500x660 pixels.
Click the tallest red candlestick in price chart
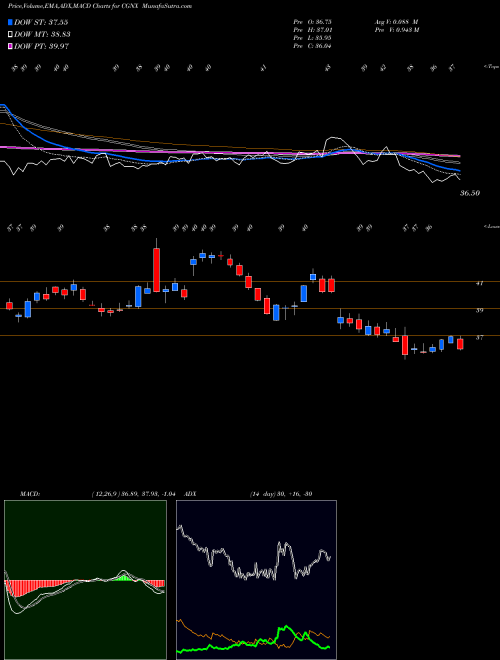(156, 270)
